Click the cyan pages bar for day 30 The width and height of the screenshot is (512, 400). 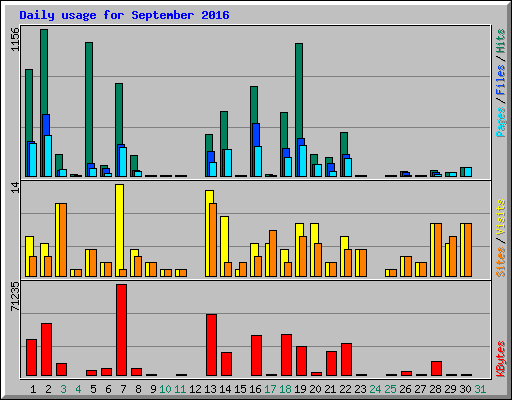pyautogui.click(x=468, y=172)
